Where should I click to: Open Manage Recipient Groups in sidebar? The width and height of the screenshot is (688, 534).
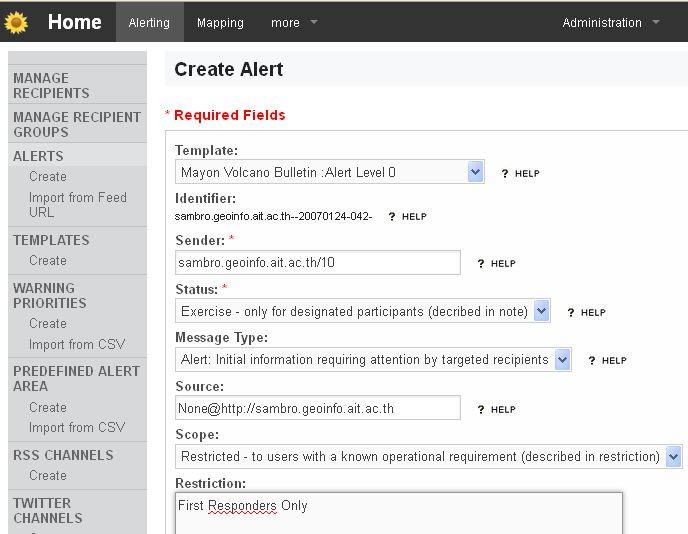tap(77, 124)
